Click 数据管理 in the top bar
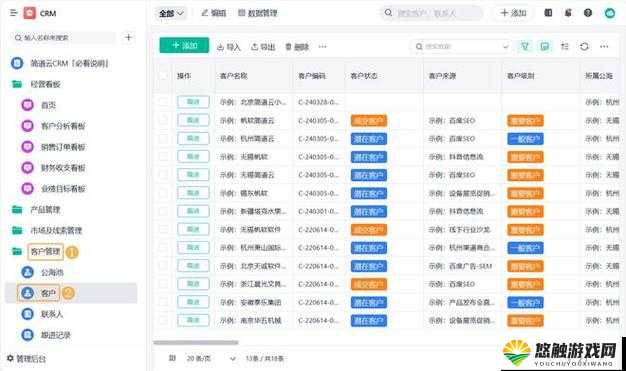This screenshot has width=626, height=371. [x=258, y=13]
